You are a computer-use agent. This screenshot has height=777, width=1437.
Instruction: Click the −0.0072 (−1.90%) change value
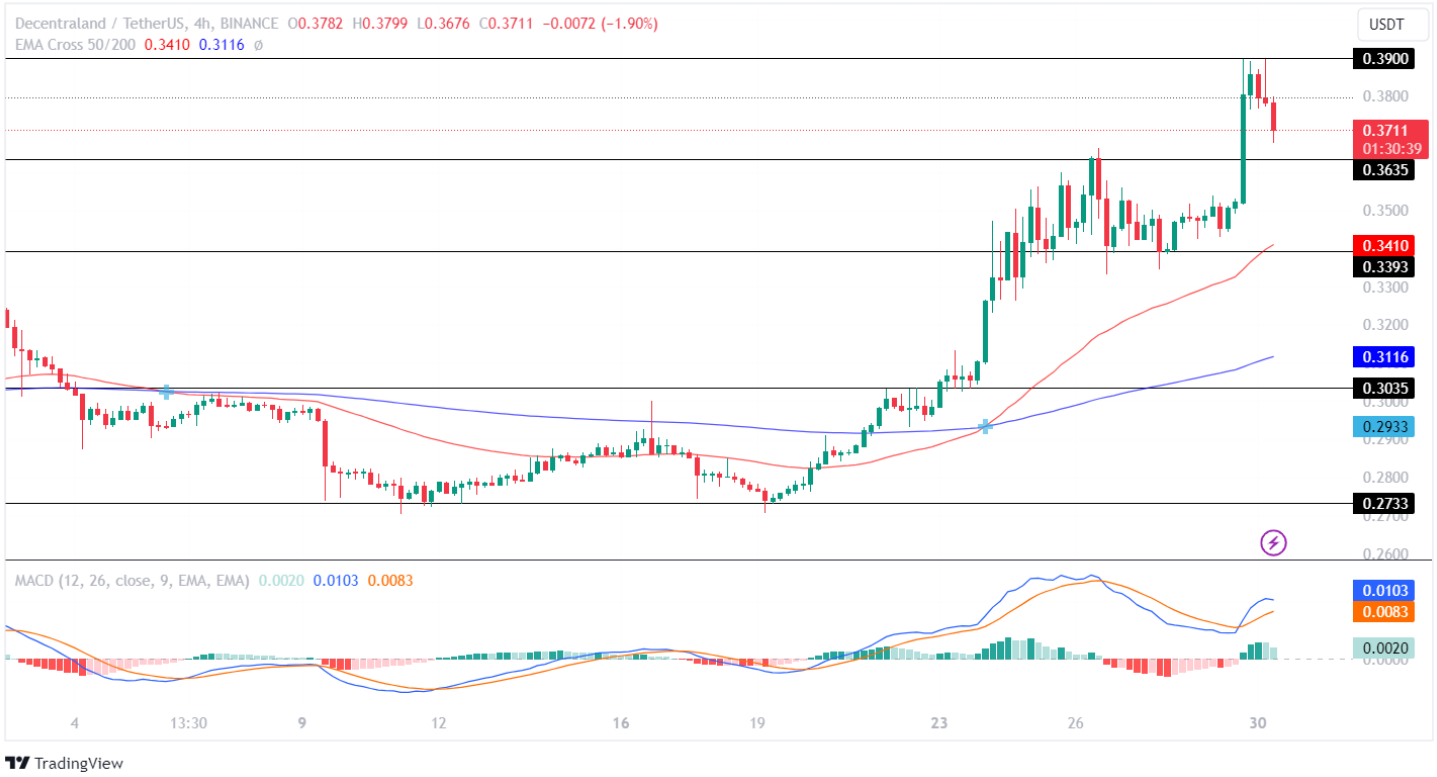click(600, 23)
